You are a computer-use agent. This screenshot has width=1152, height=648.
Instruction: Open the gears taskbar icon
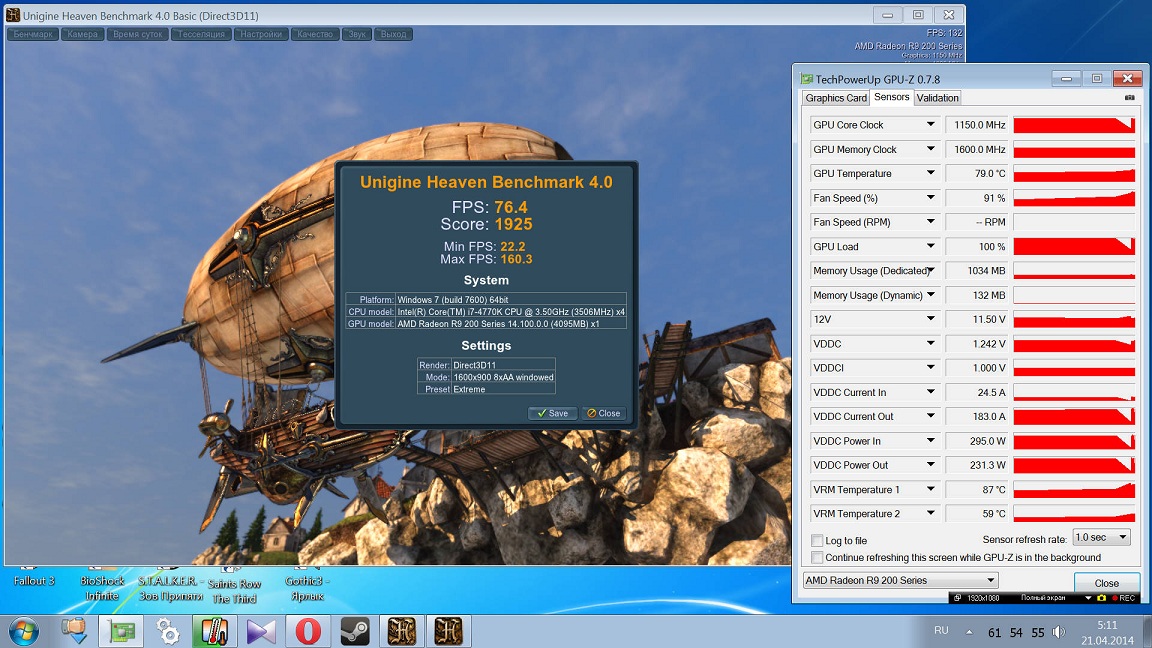coord(168,631)
